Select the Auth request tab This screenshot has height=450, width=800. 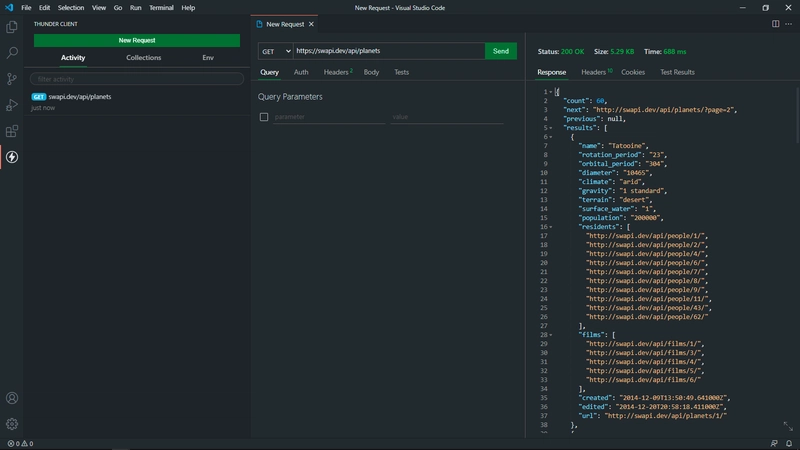click(301, 72)
